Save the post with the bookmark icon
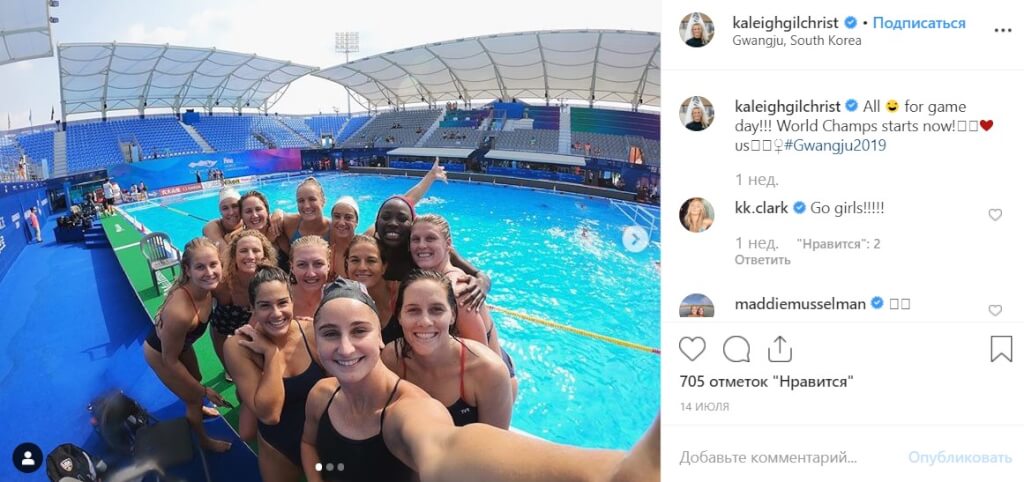The width and height of the screenshot is (1024, 482). pyautogui.click(x=1000, y=349)
